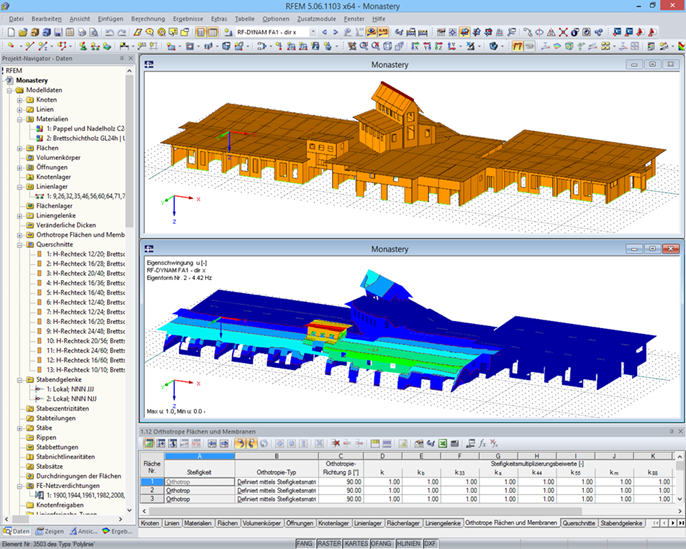Collapse the Querschnitte tree node
Viewport: 686px width, 549px height.
coord(20,245)
